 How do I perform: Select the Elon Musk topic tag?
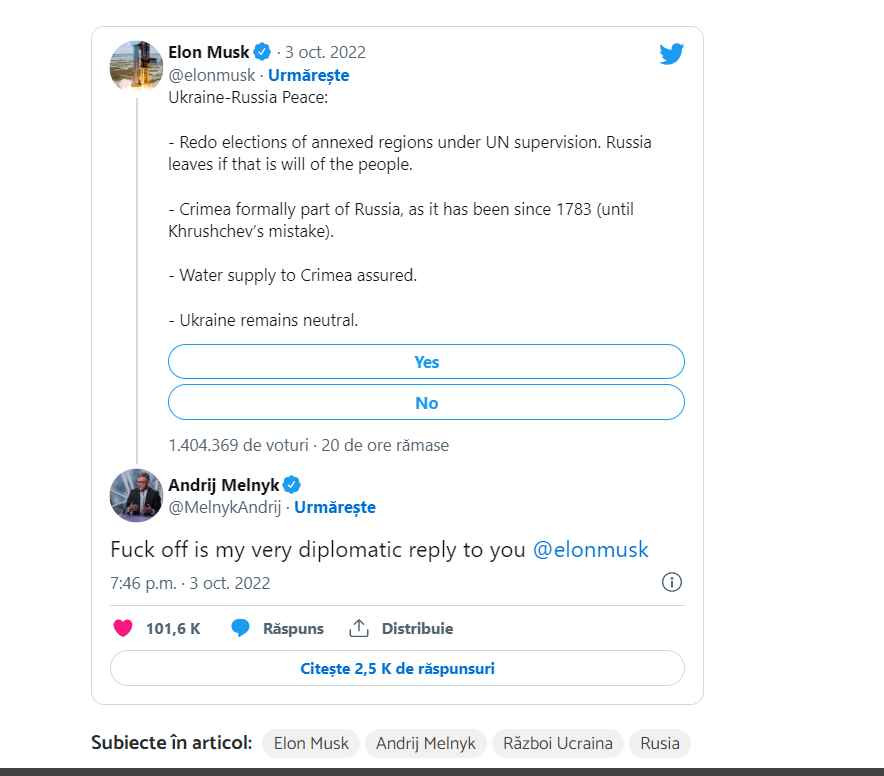tap(311, 743)
